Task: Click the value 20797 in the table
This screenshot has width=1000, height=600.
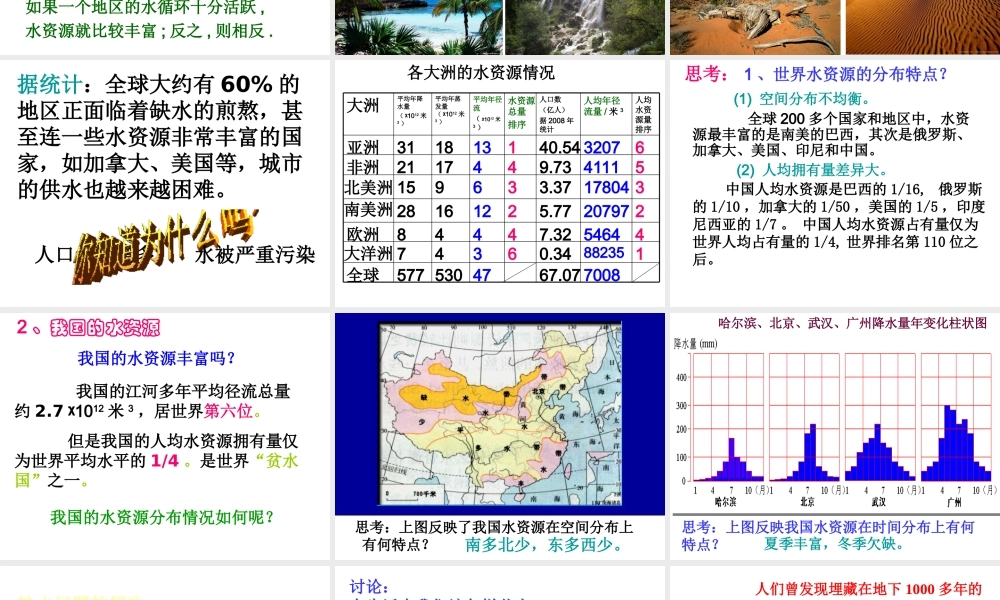Action: pyautogui.click(x=606, y=211)
